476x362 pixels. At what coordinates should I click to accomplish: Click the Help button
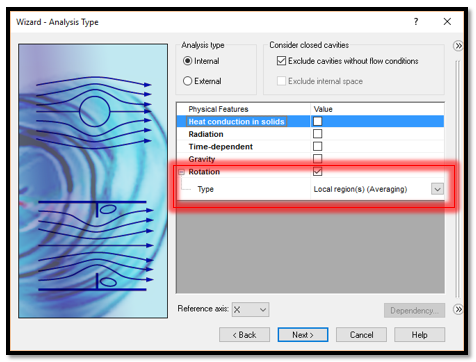pos(419,335)
